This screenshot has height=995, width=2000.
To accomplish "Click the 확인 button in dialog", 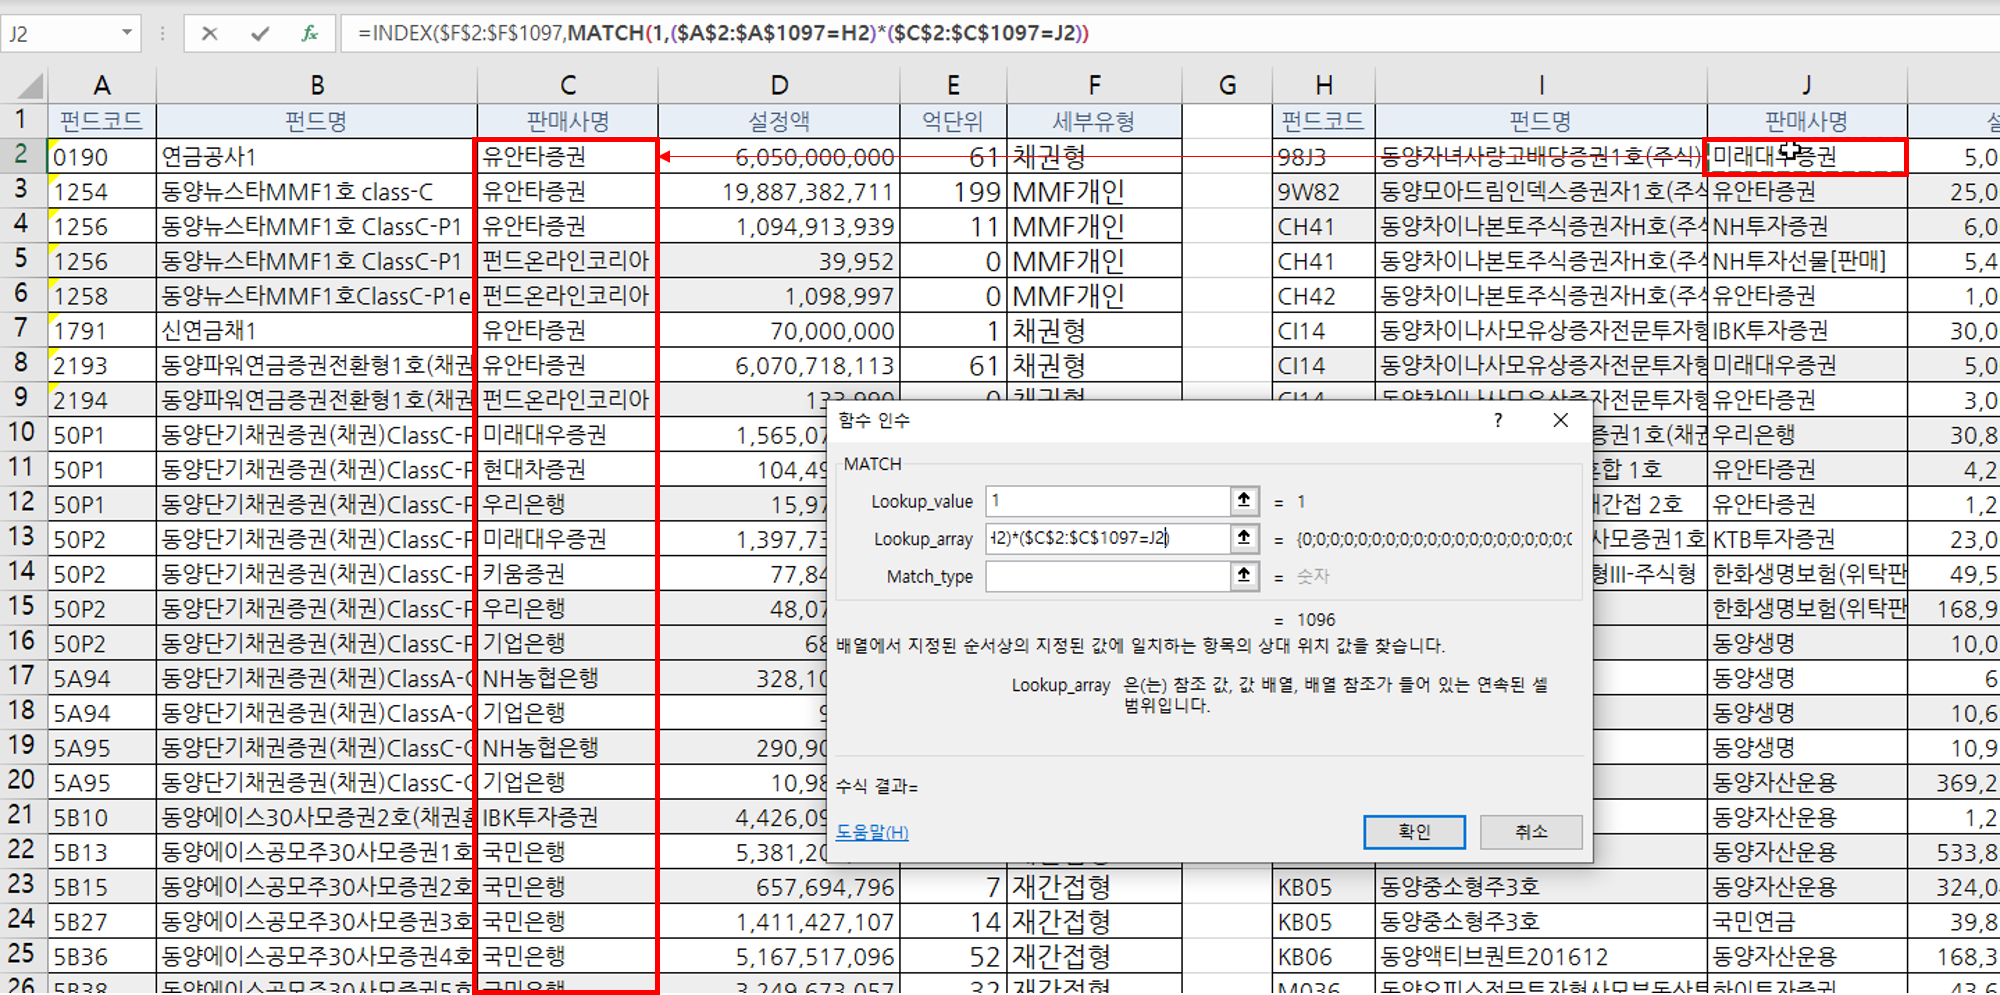I will [x=1414, y=831].
